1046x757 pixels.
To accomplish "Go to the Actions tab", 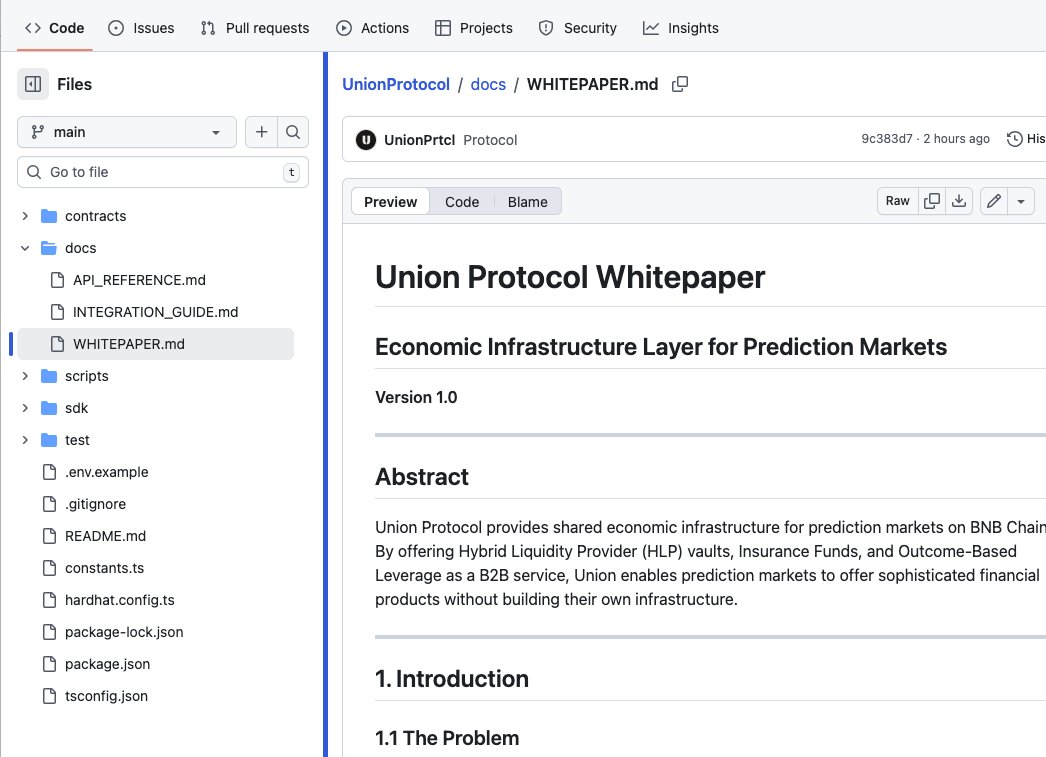I will (372, 28).
